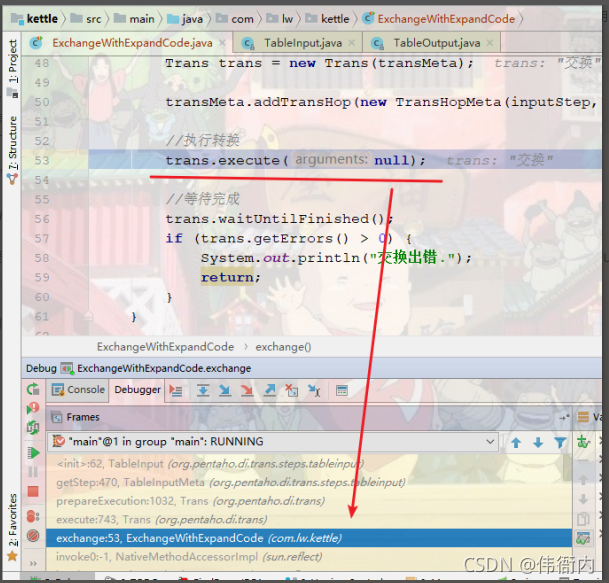The height and width of the screenshot is (583, 609).
Task: Click the Variables panel icon
Action: click(x=583, y=417)
